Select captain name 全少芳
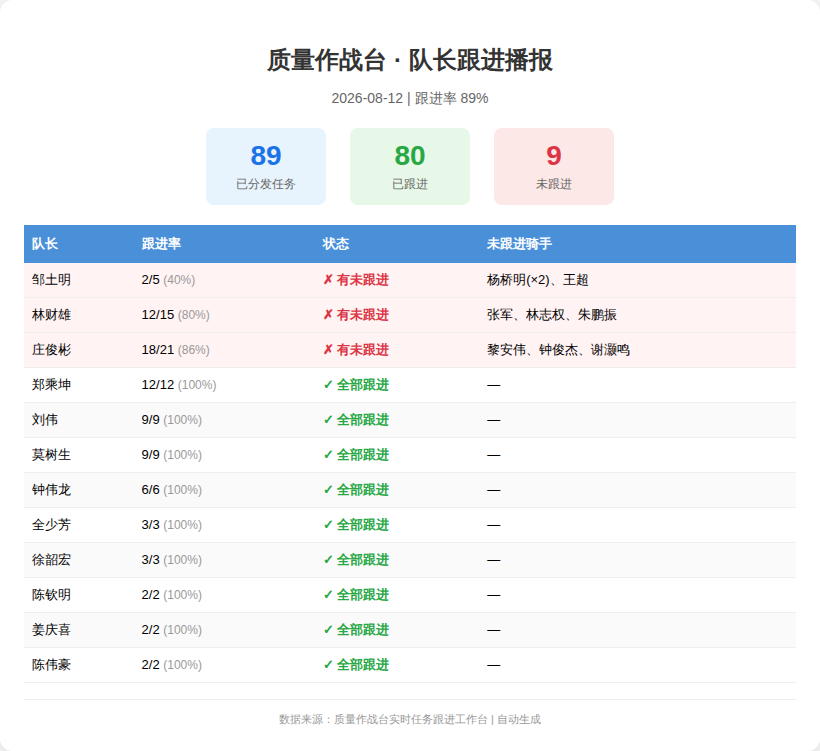 coord(51,525)
